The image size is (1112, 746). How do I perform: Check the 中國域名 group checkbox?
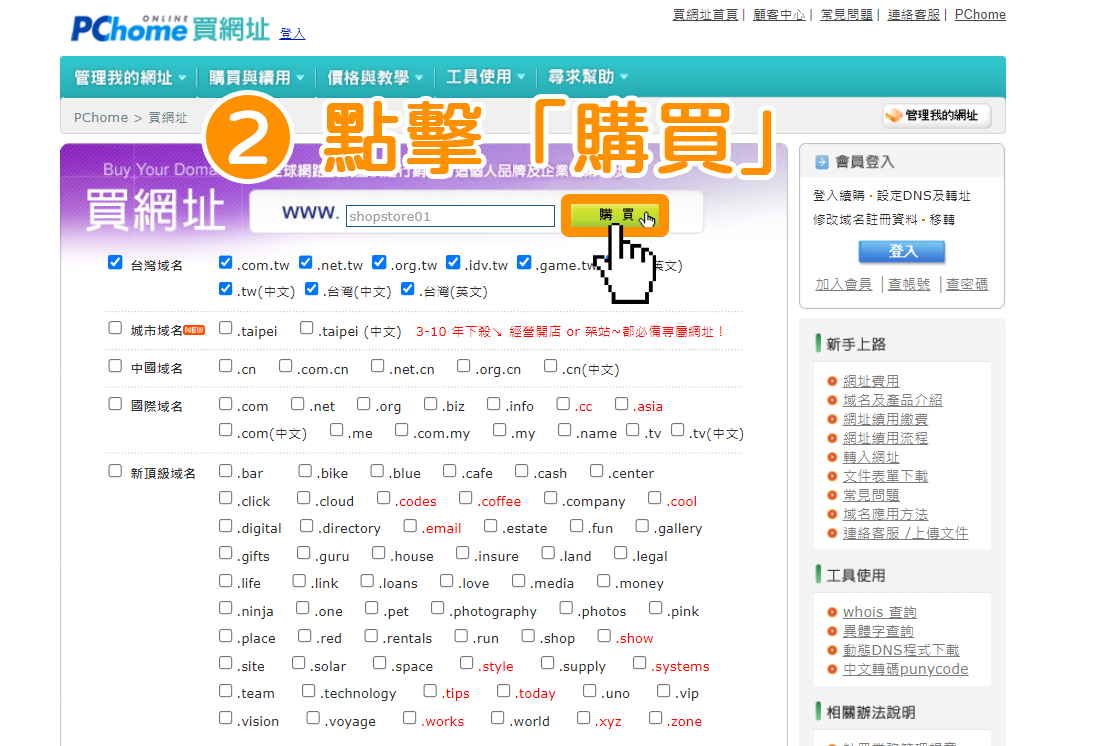pyautogui.click(x=115, y=366)
